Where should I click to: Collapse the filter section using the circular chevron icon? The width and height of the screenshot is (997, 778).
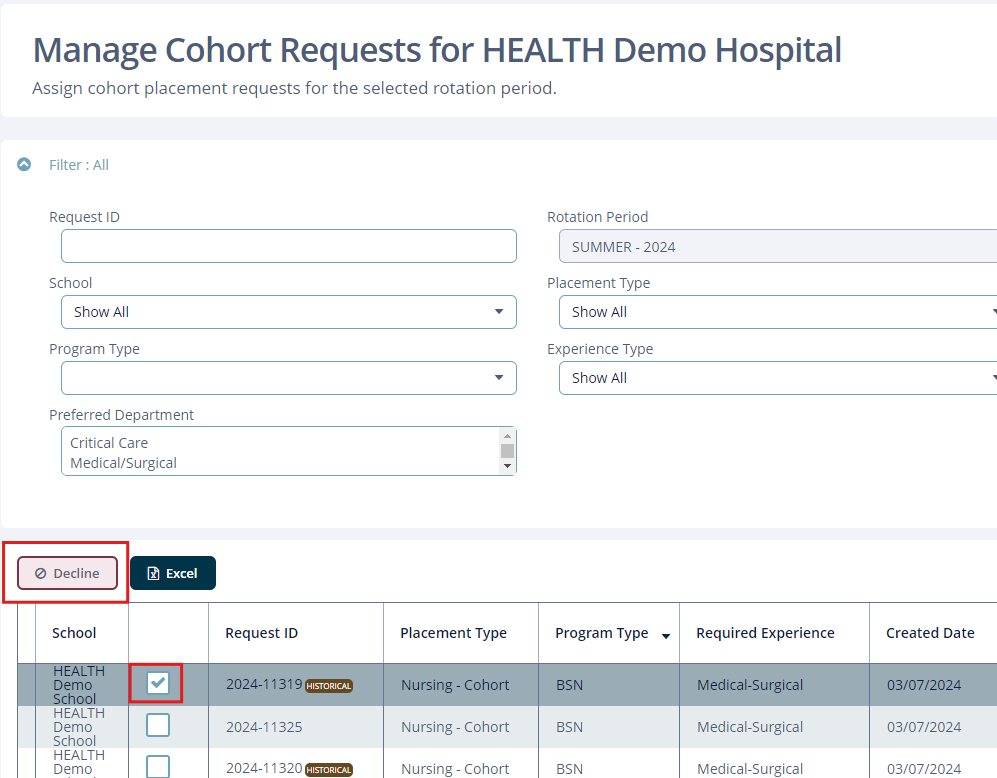click(x=24, y=164)
